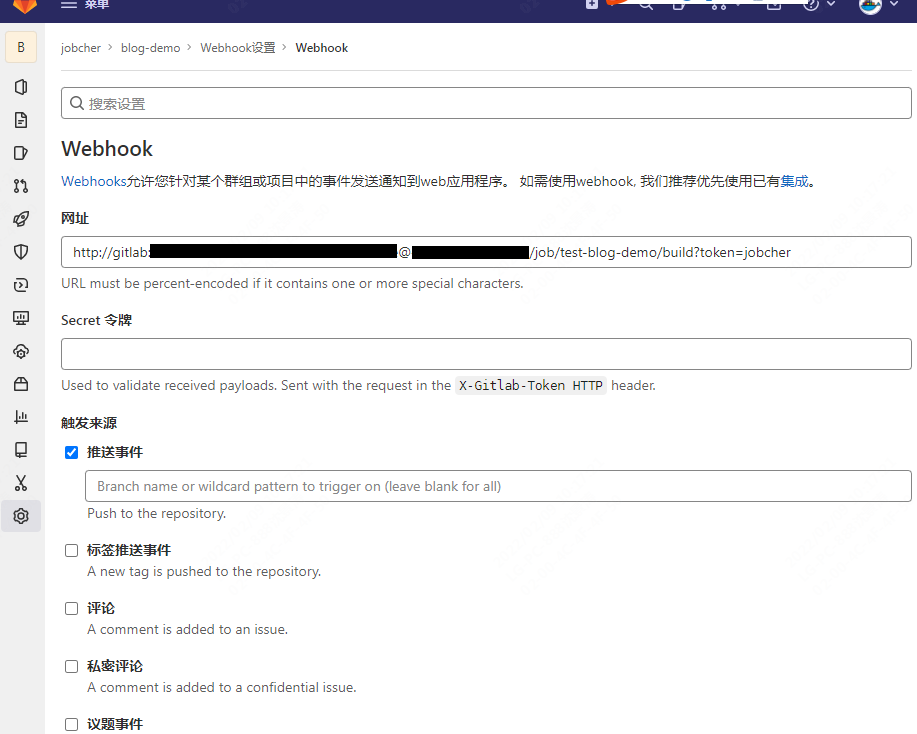
Task: Follow the 集成 link in the description
Action: tap(794, 181)
